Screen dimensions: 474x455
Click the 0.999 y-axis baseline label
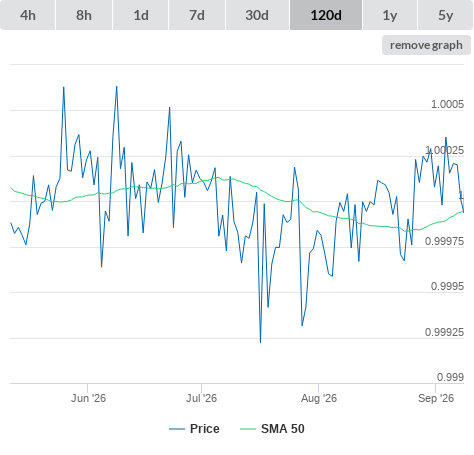click(x=450, y=377)
